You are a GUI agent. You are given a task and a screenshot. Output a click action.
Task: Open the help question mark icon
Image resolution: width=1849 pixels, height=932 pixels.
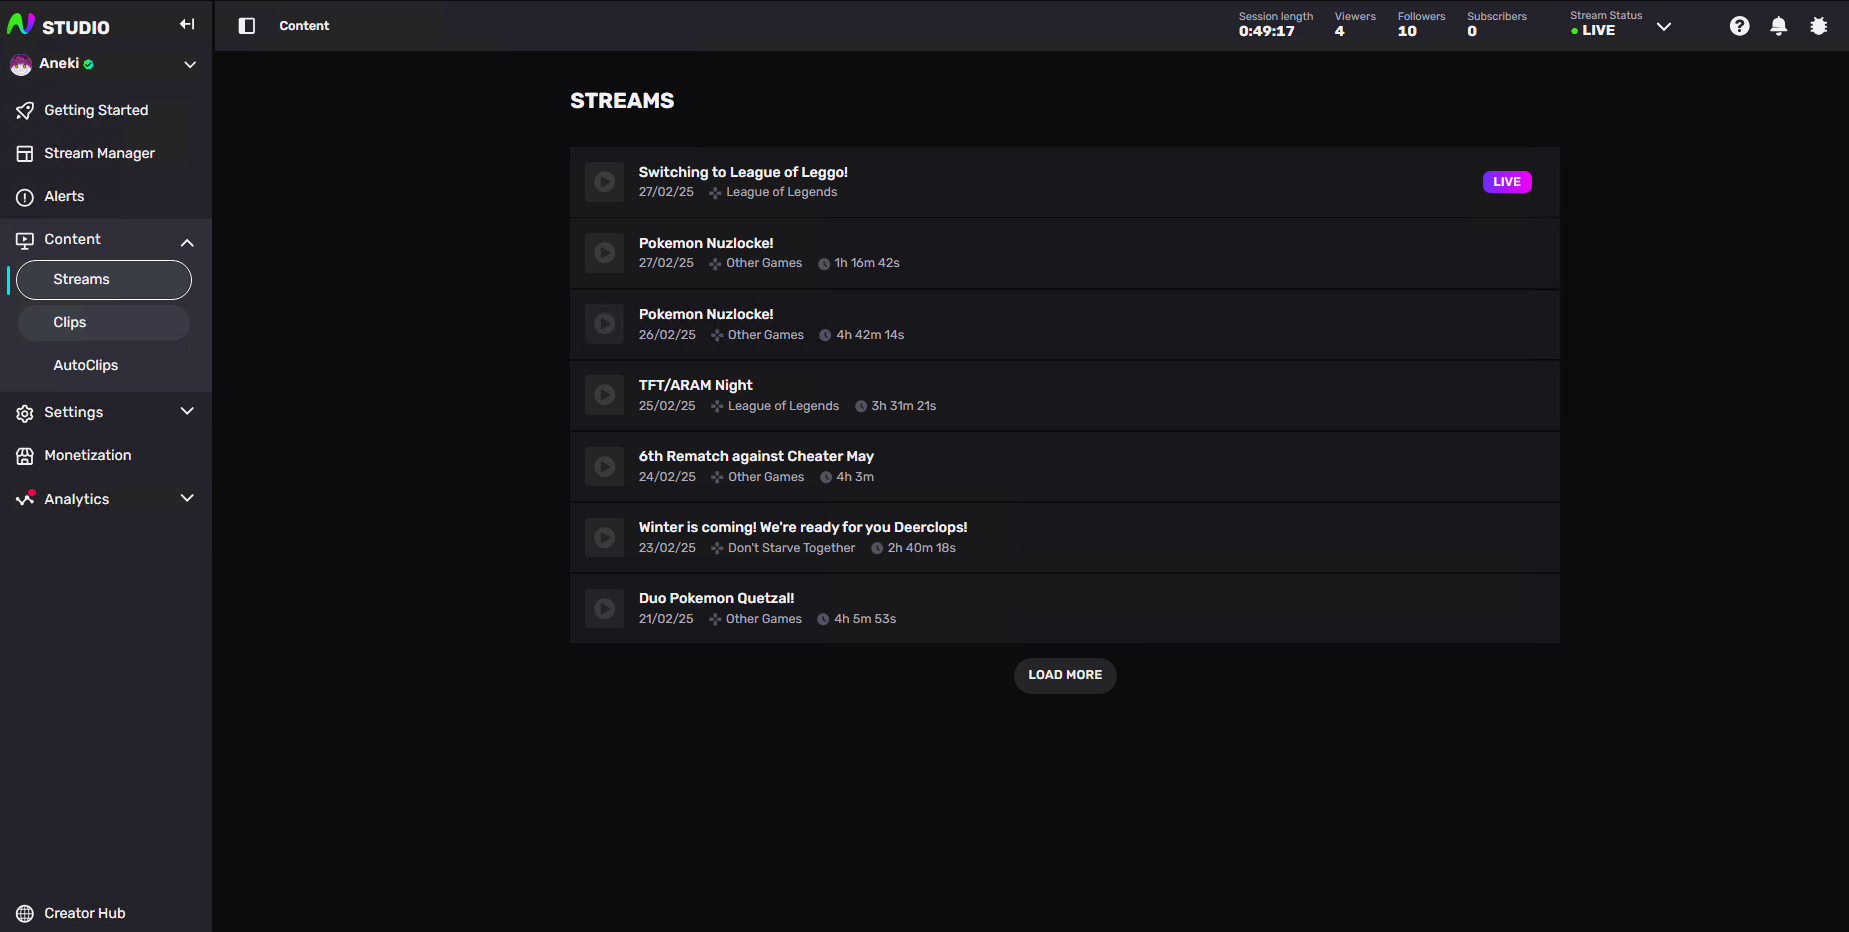1740,26
